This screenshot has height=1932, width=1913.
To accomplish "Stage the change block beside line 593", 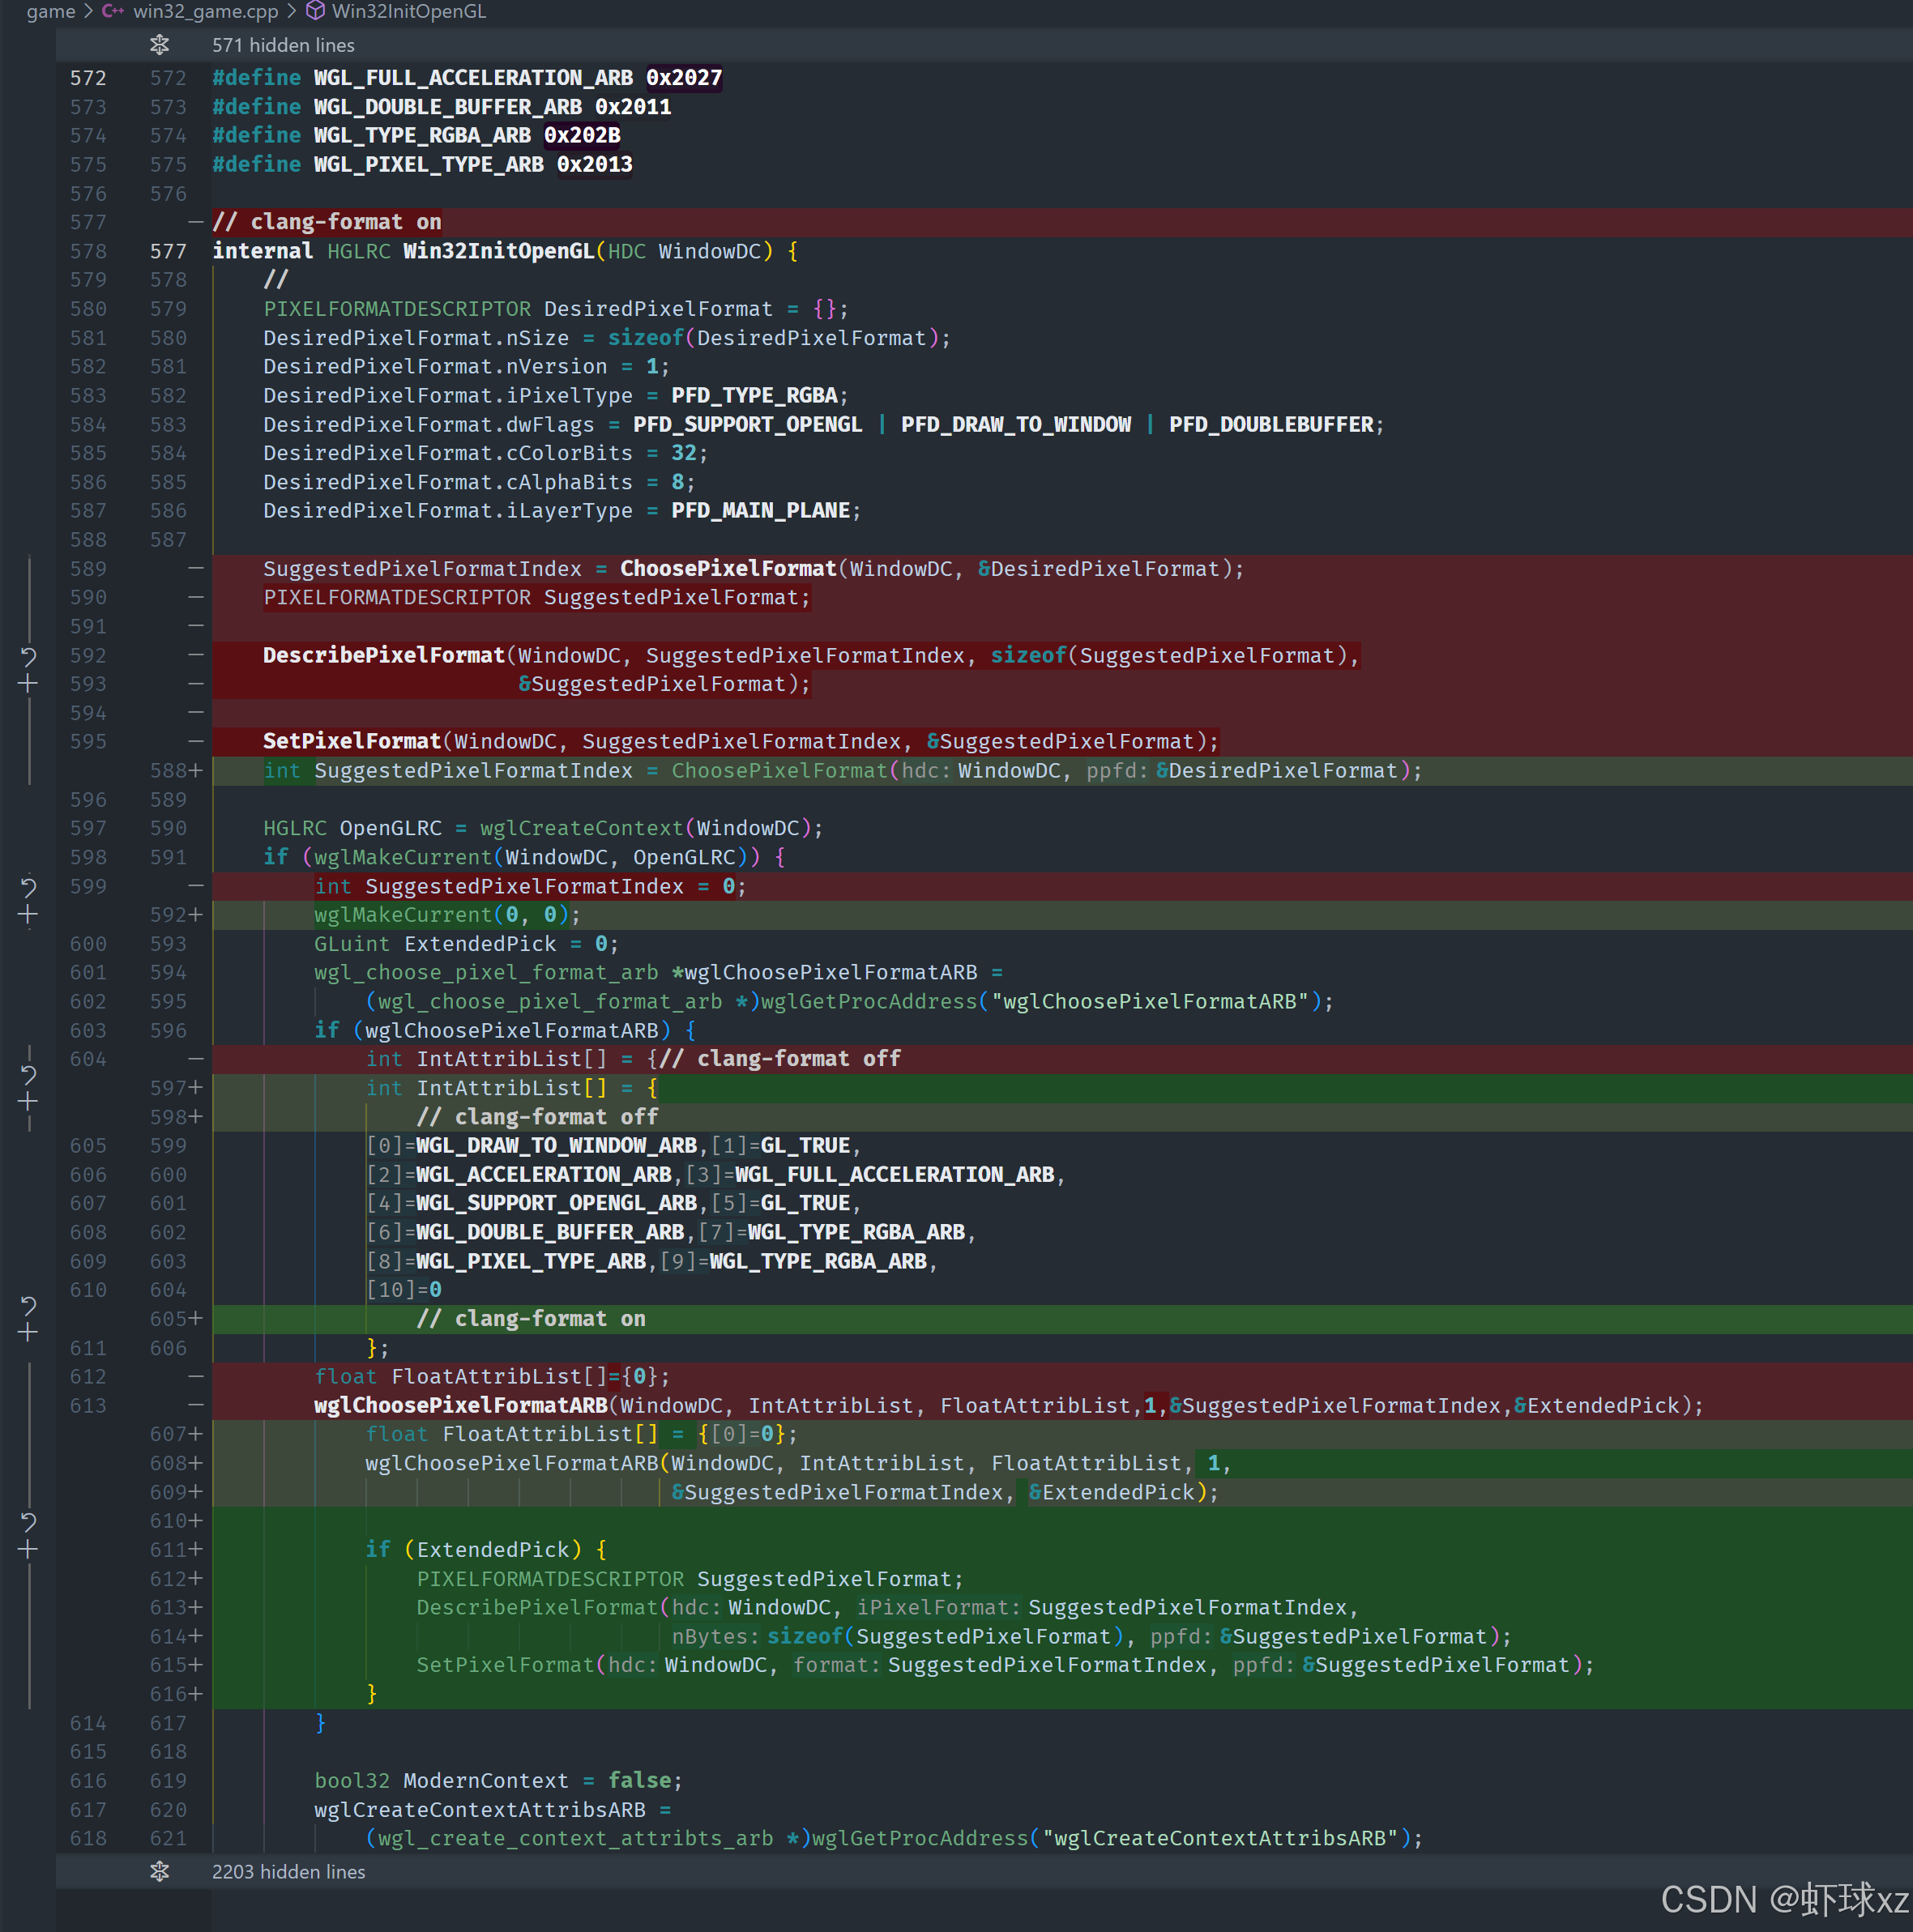I will tap(28, 684).
